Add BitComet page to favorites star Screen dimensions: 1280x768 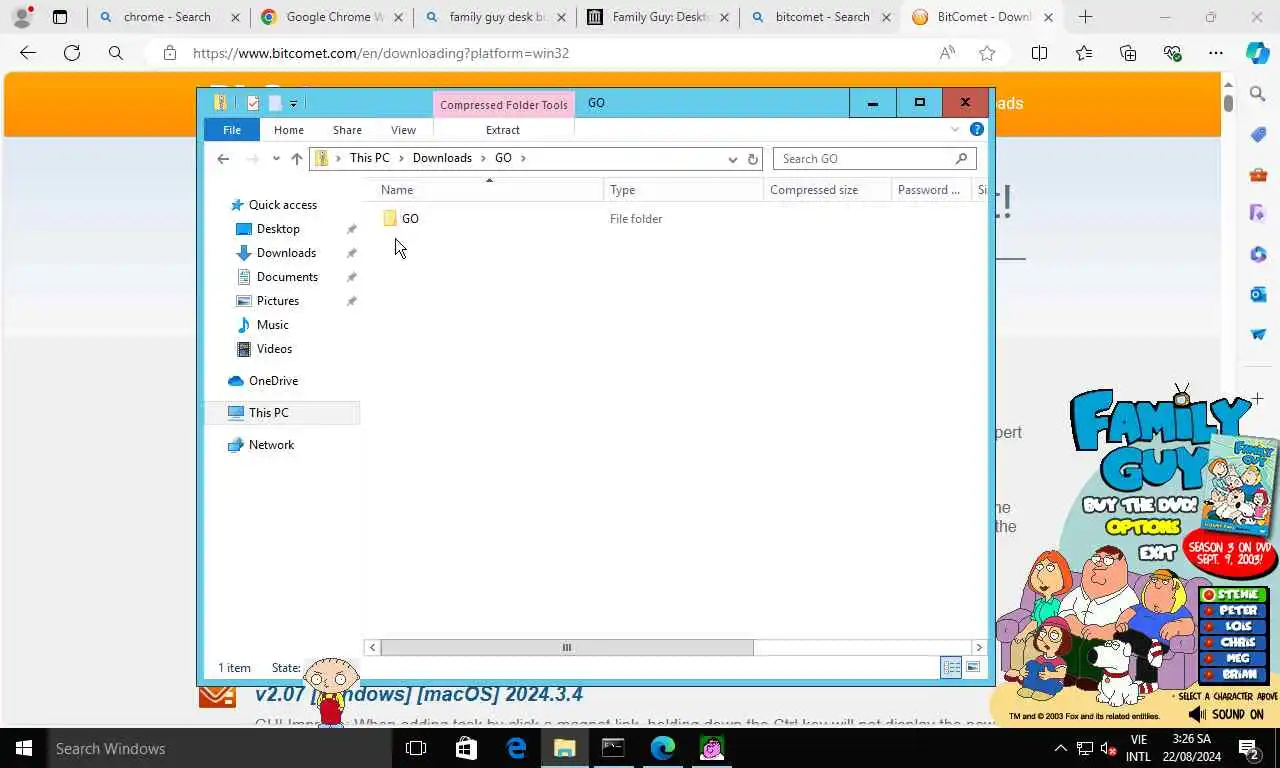(x=987, y=53)
